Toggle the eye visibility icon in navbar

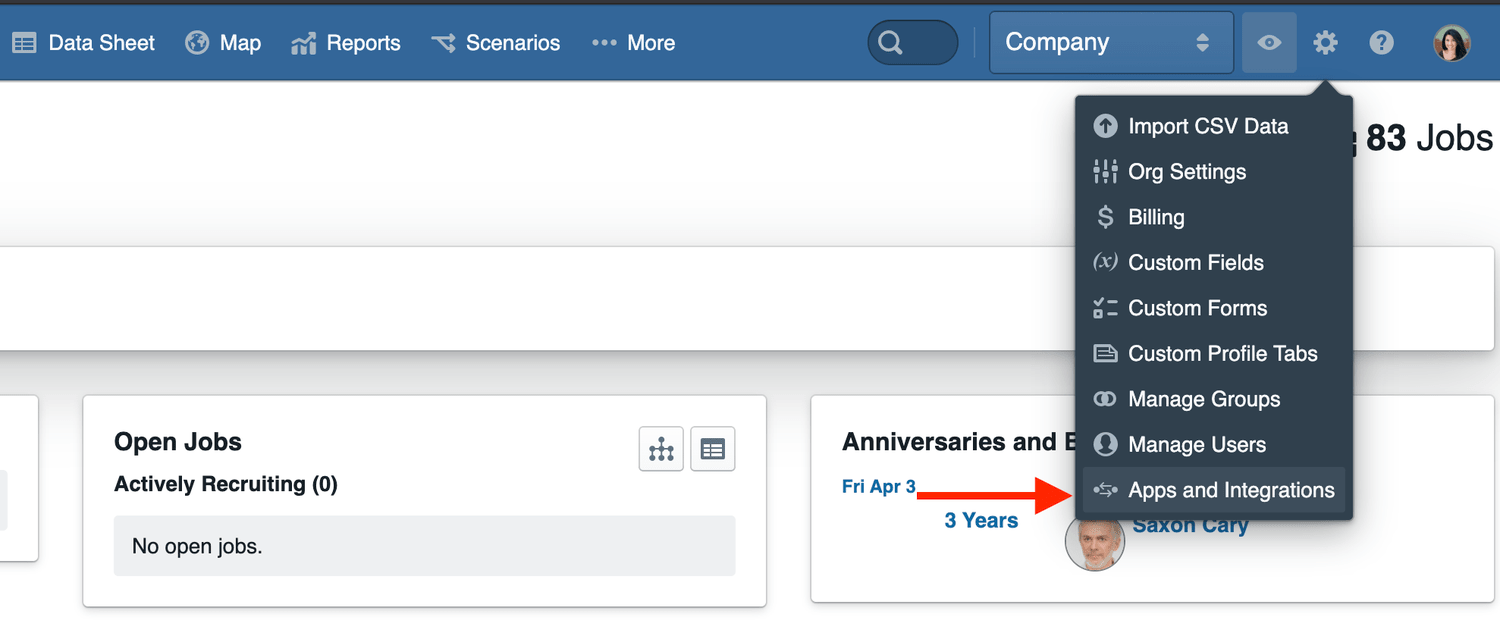click(x=1269, y=42)
